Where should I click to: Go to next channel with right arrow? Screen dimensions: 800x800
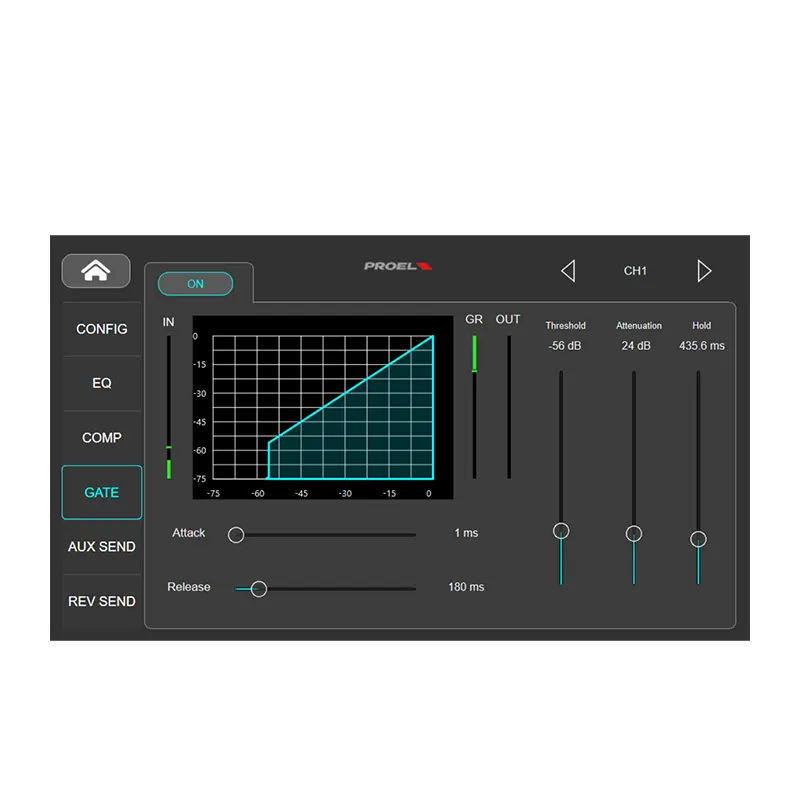704,271
